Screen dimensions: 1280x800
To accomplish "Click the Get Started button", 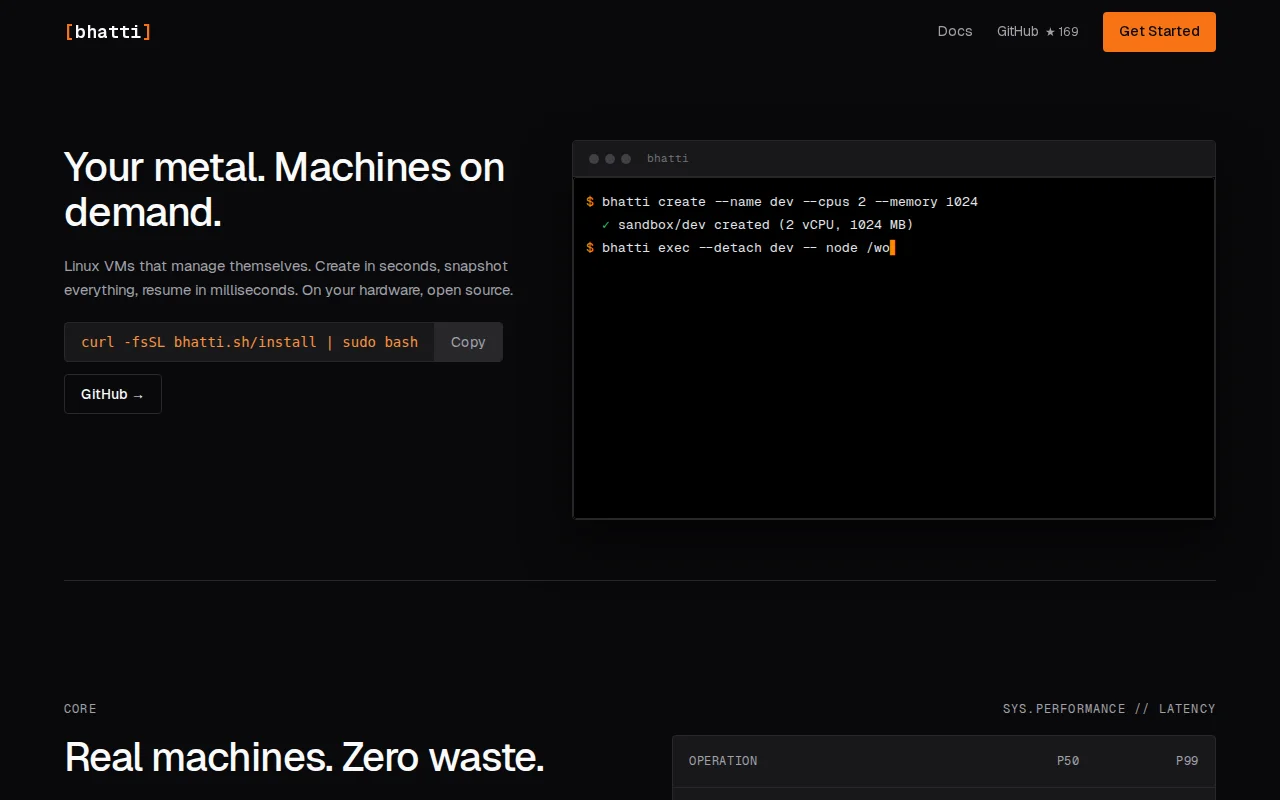I will pos(1159,32).
